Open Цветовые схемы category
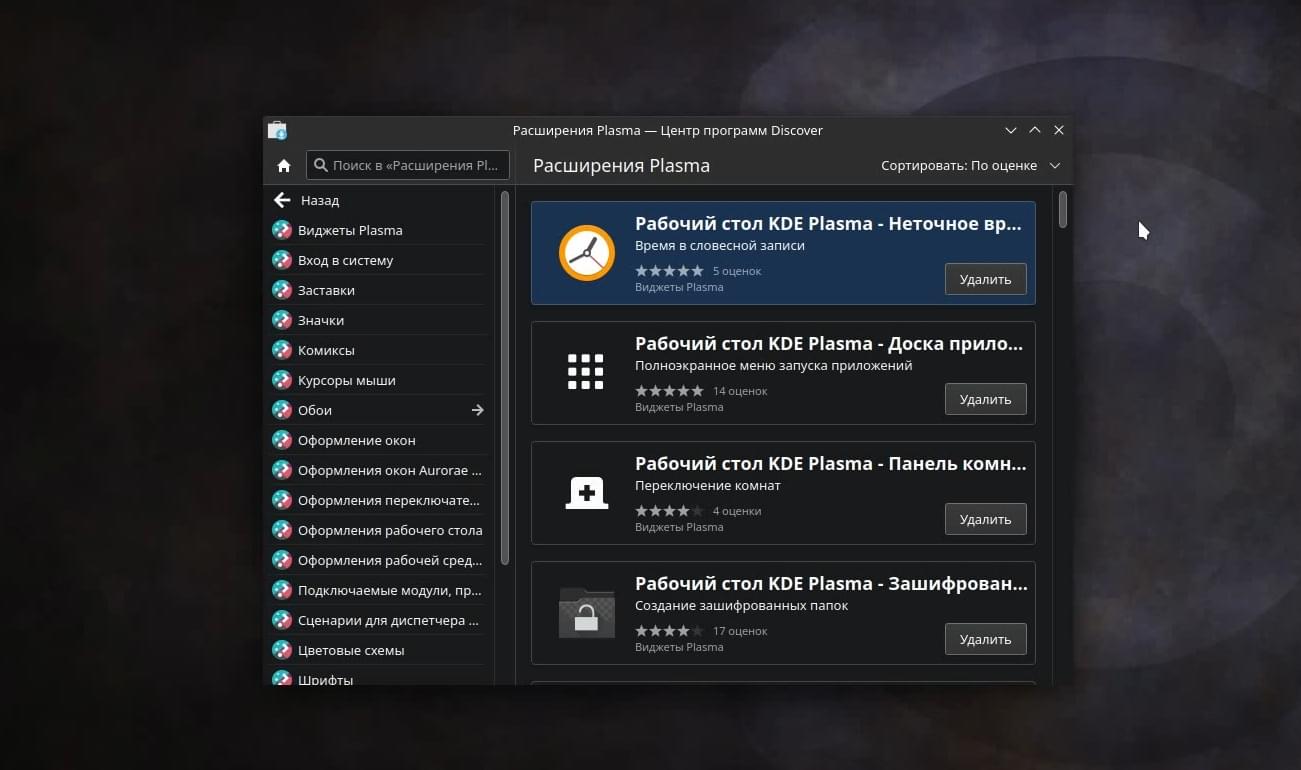1301x770 pixels. 378,650
